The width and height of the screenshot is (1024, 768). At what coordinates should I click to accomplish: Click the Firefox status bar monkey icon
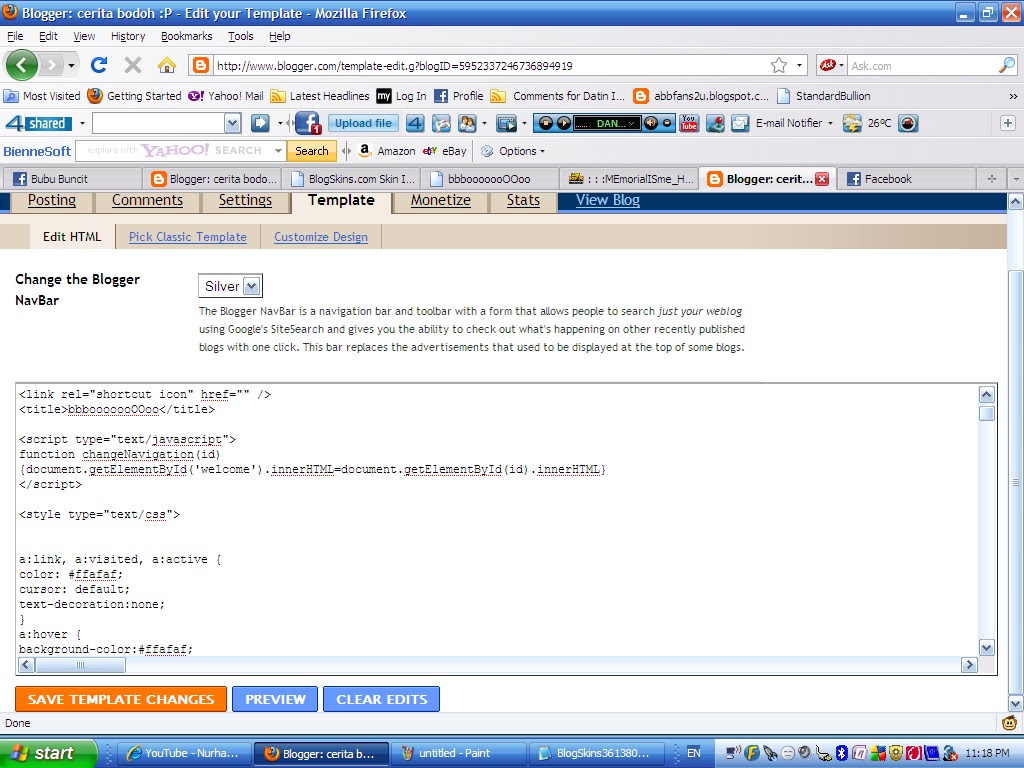(1009, 723)
